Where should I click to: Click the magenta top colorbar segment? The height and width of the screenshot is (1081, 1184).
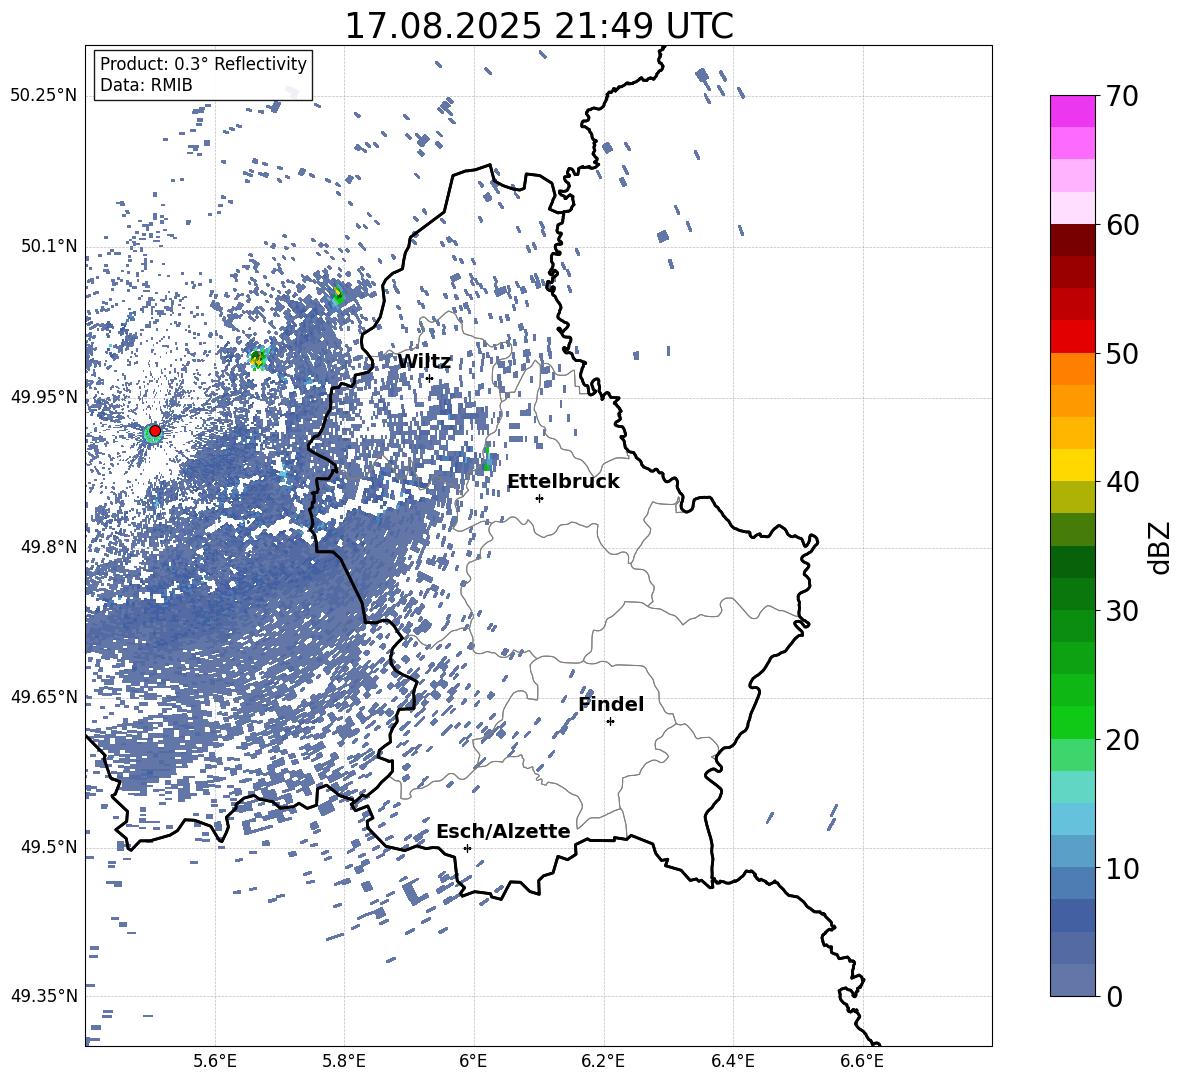(x=1072, y=111)
